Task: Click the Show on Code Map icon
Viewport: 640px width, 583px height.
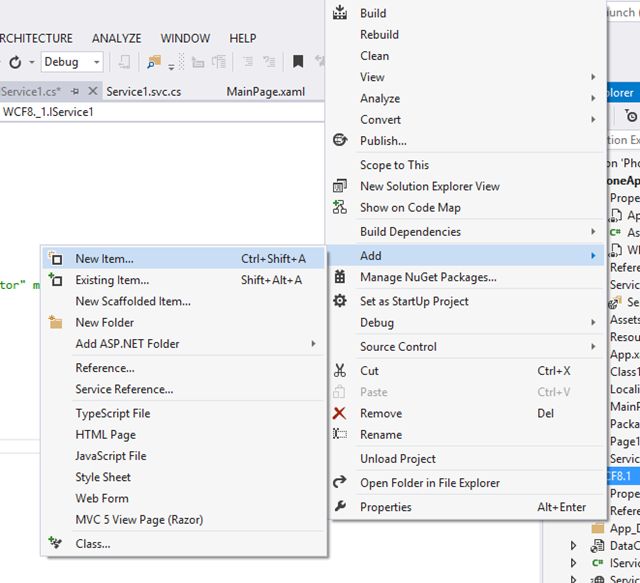Action: [x=340, y=208]
